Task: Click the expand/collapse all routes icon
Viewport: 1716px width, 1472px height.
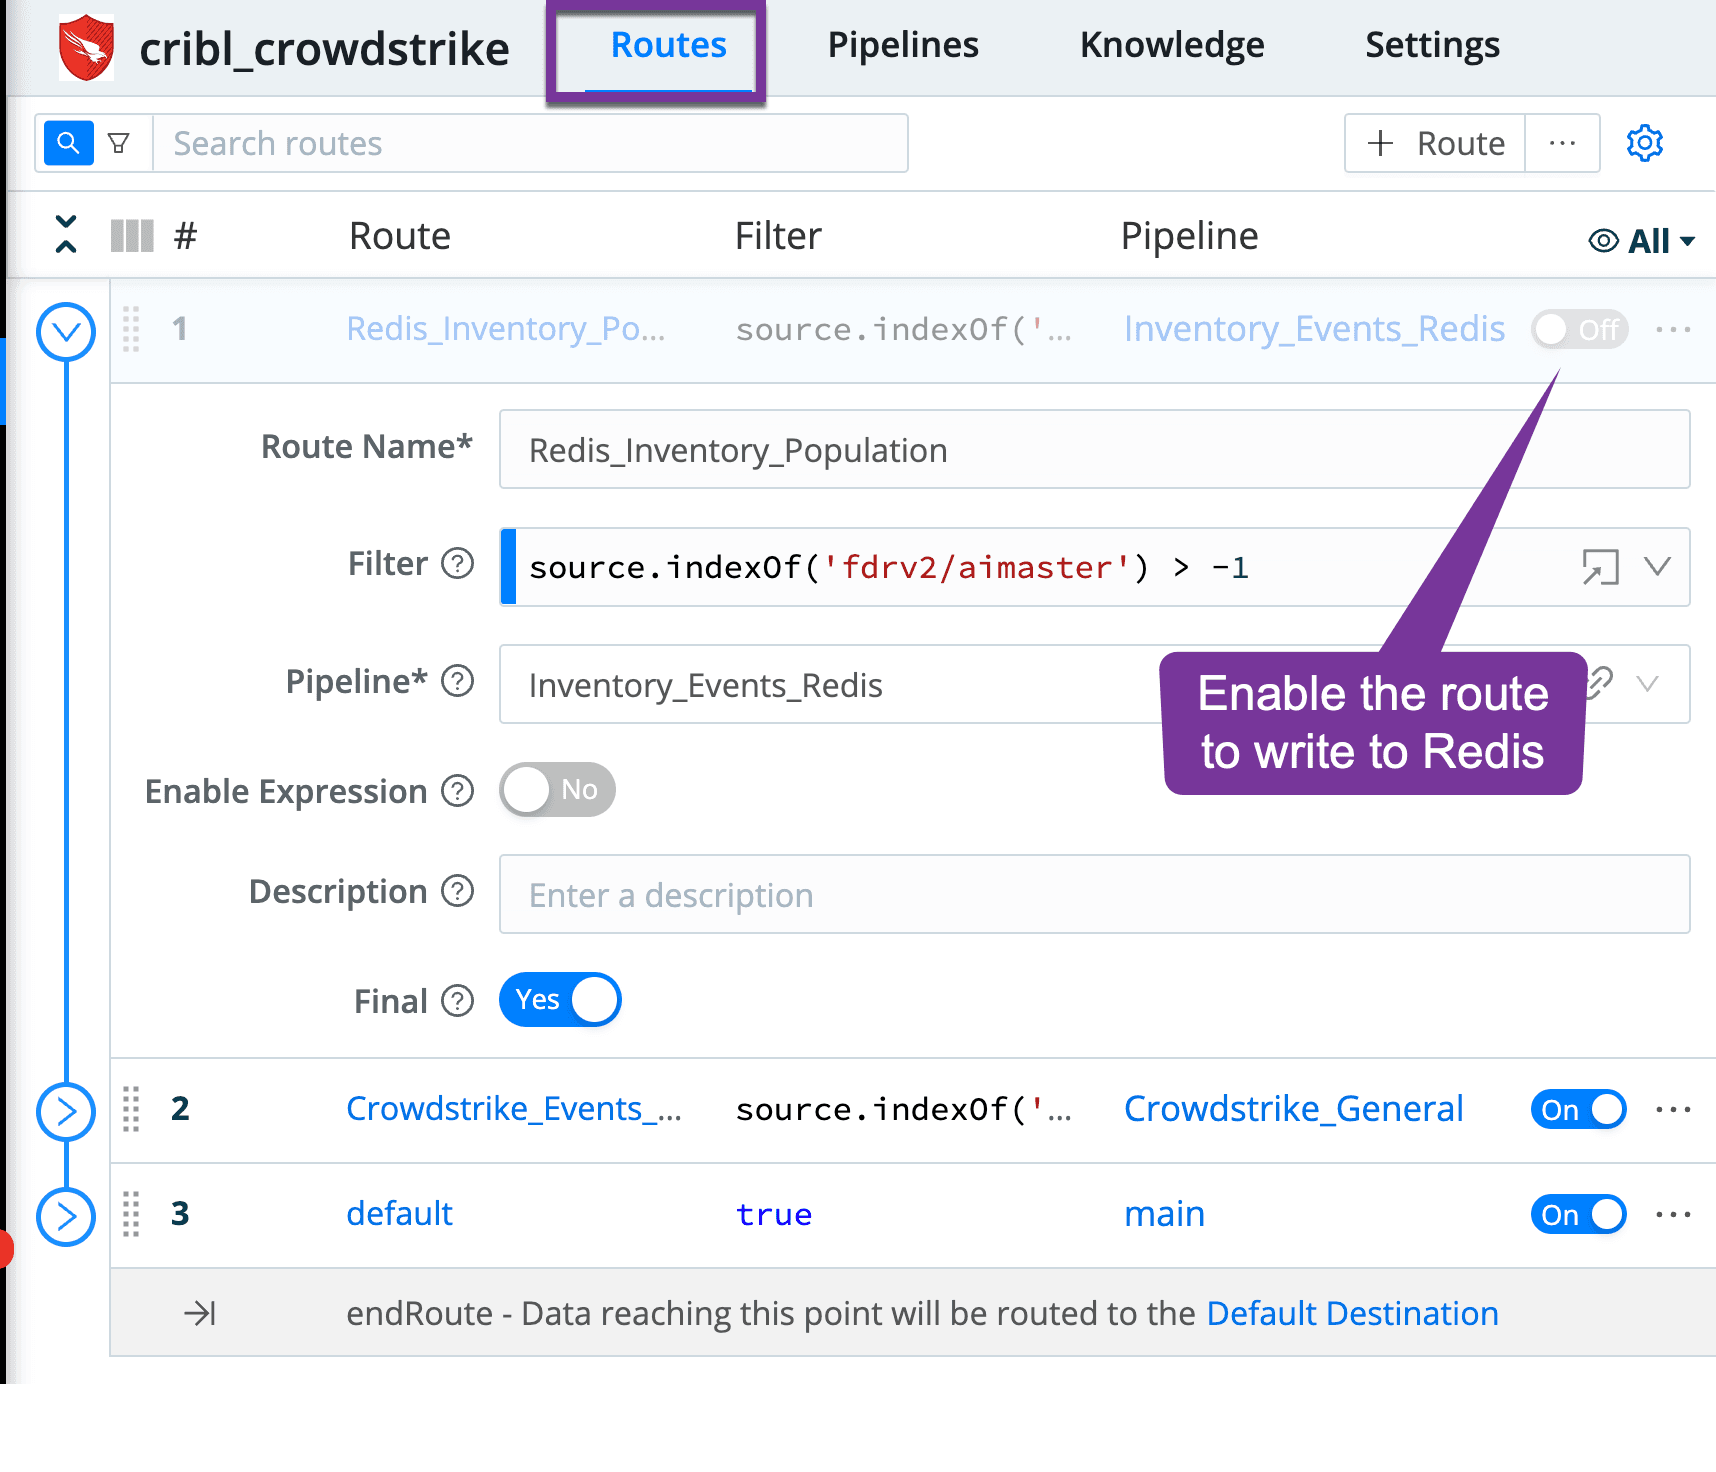Action: coord(66,235)
